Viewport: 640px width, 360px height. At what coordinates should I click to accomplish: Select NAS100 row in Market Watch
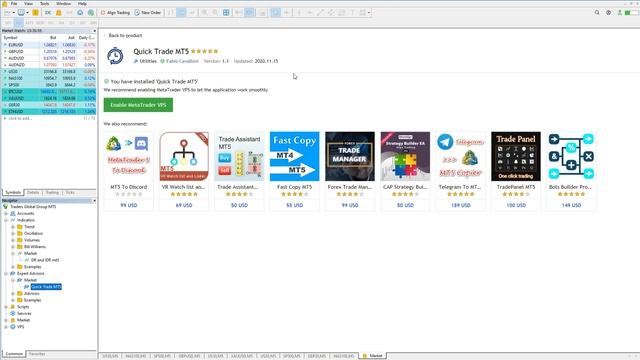point(49,78)
